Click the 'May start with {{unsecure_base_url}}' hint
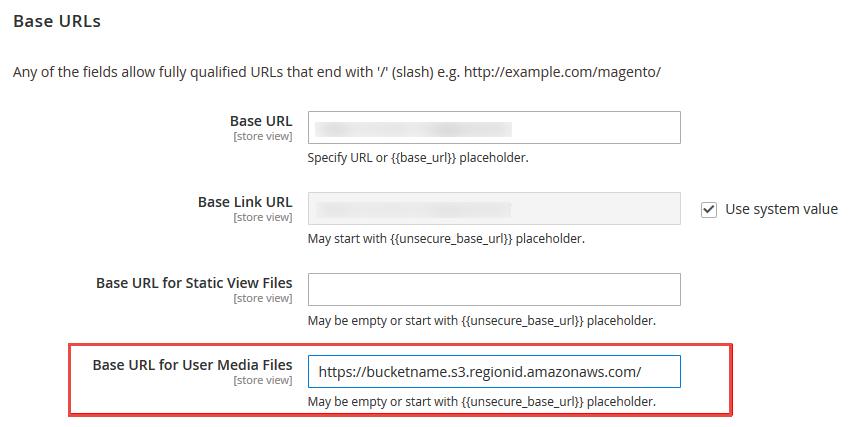The image size is (849, 427). coord(446,239)
